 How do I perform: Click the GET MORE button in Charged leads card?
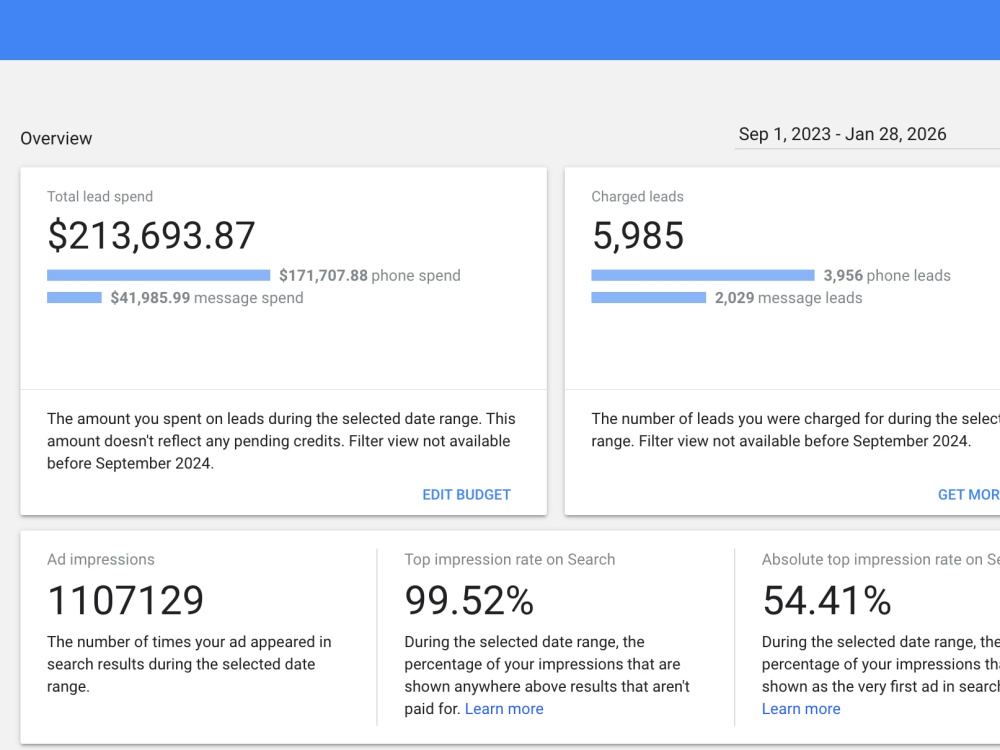tap(968, 495)
